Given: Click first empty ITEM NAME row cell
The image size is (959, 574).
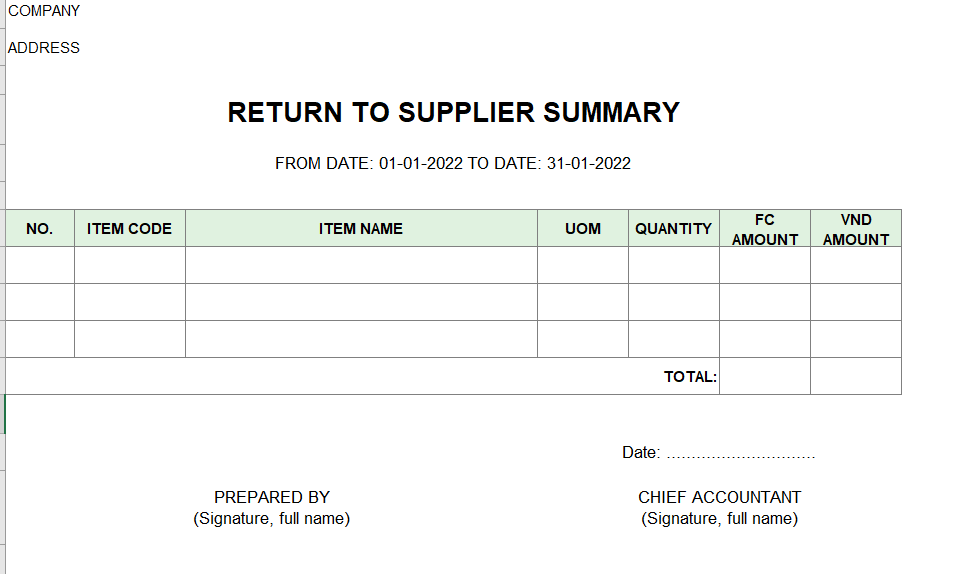Looking at the screenshot, I should click(361, 265).
